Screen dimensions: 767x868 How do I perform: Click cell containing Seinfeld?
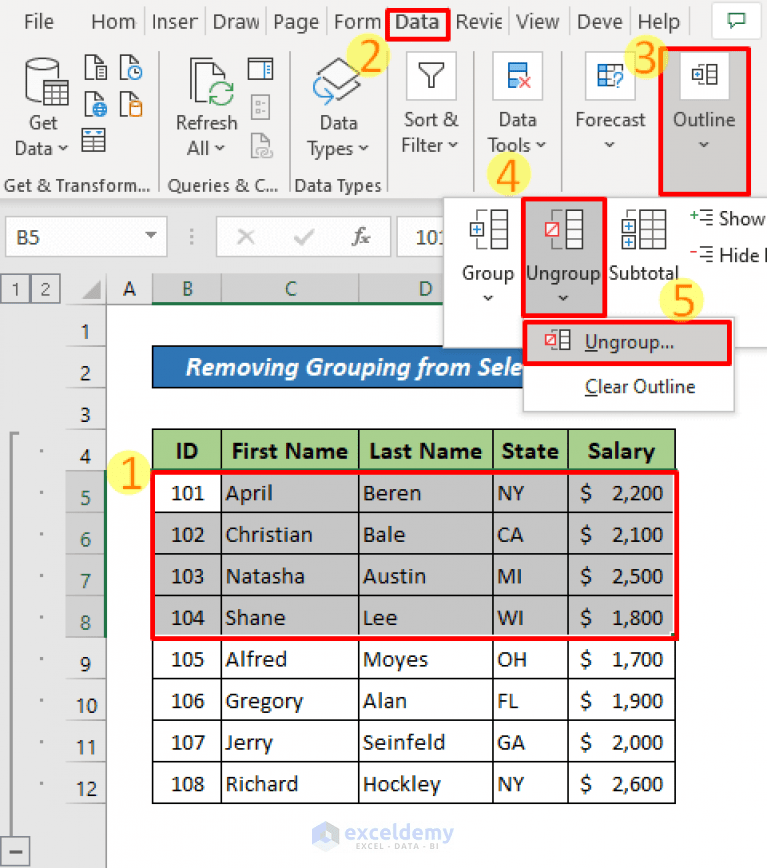pos(426,742)
